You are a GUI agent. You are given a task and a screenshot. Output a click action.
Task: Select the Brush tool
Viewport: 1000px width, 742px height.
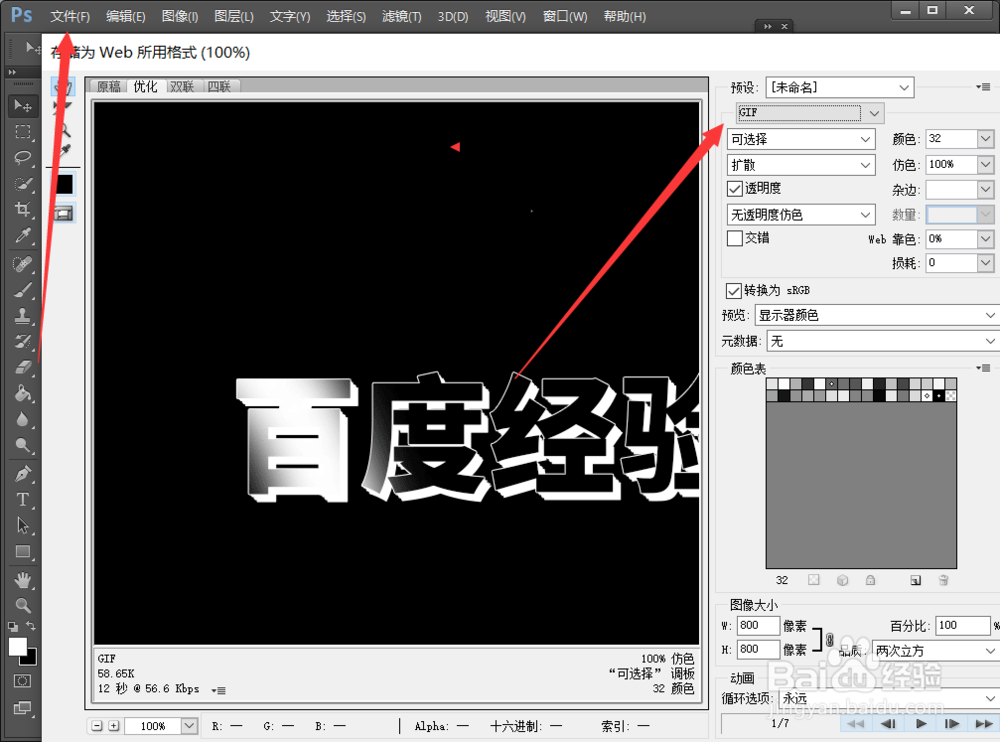pos(23,290)
